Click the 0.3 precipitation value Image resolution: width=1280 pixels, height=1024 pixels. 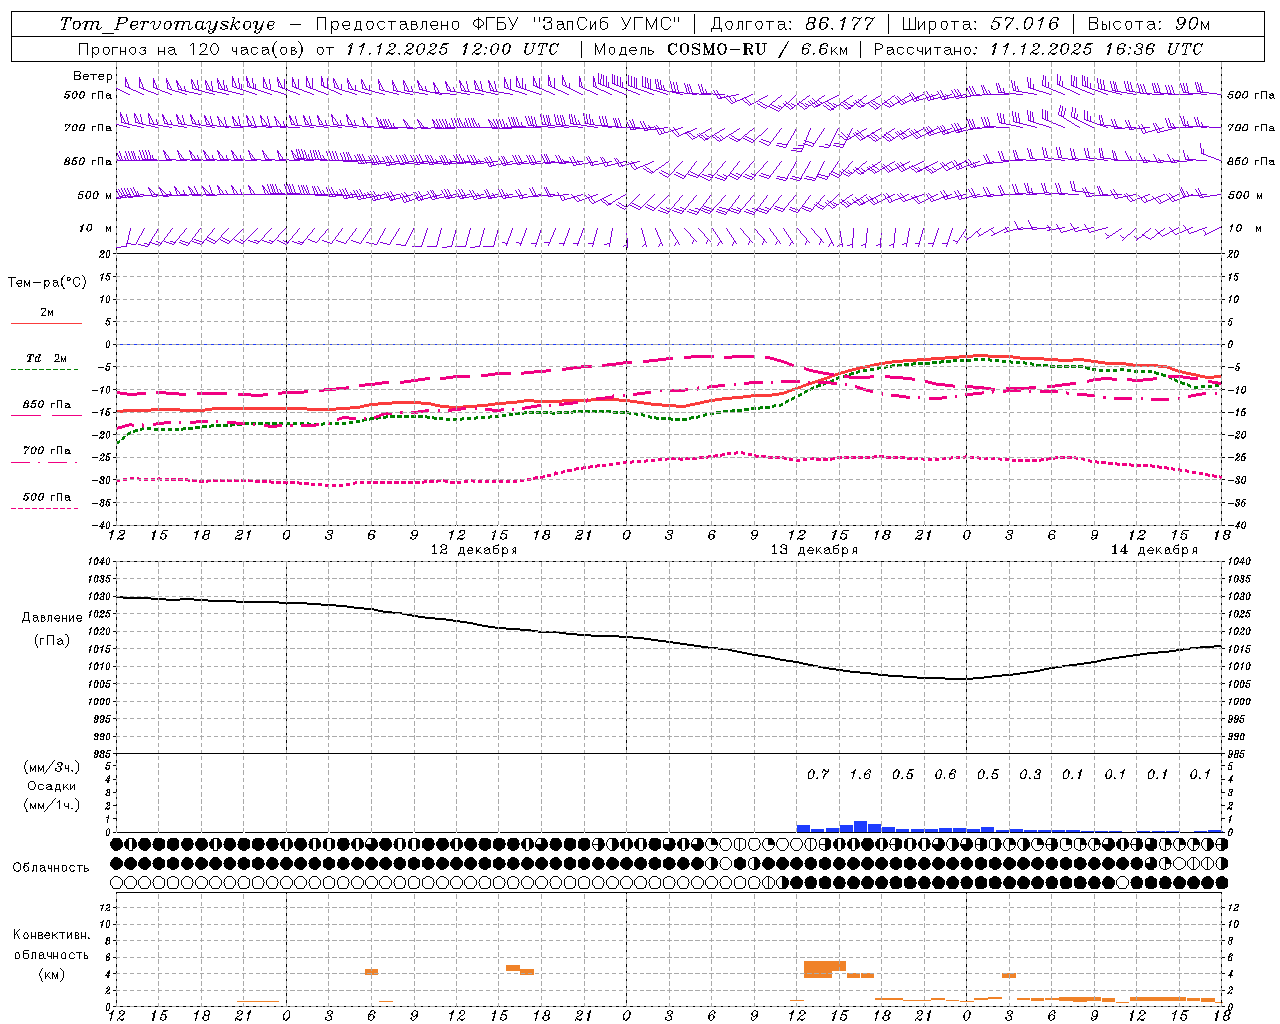(1030, 774)
